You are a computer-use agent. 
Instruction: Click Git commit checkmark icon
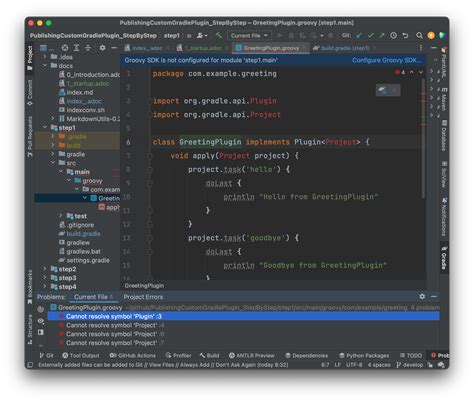(x=370, y=35)
